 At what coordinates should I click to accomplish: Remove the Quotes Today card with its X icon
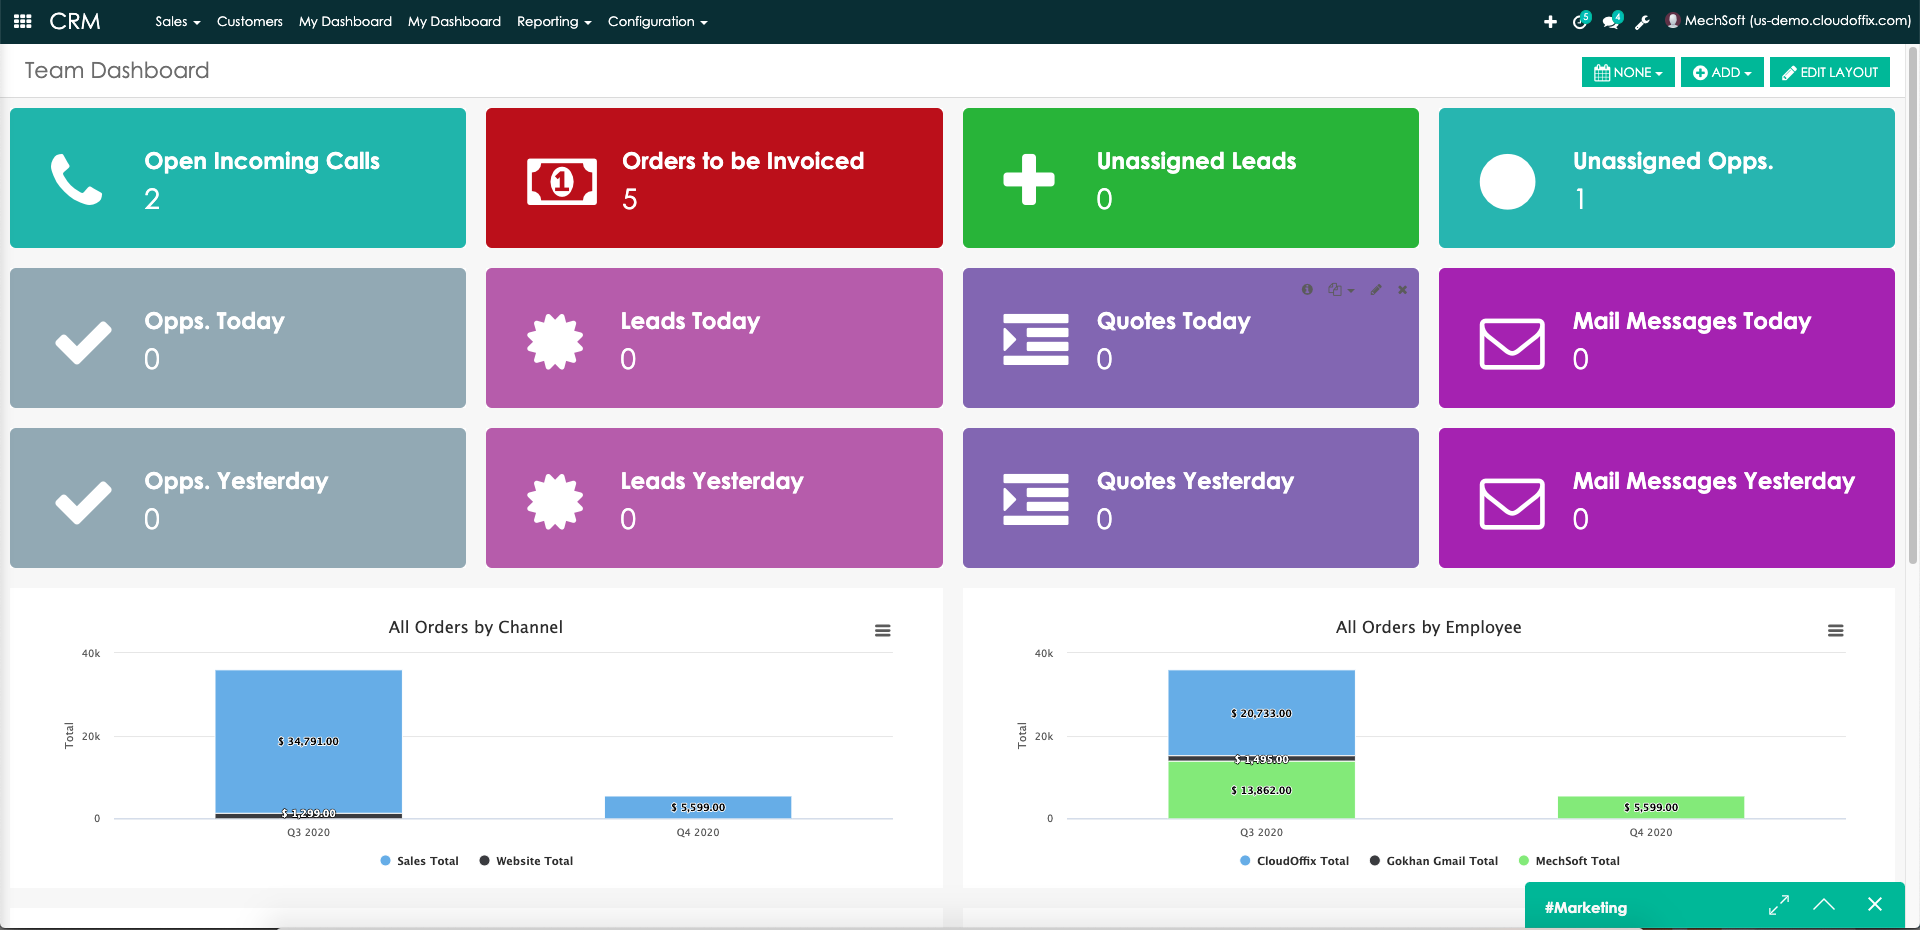tap(1402, 289)
